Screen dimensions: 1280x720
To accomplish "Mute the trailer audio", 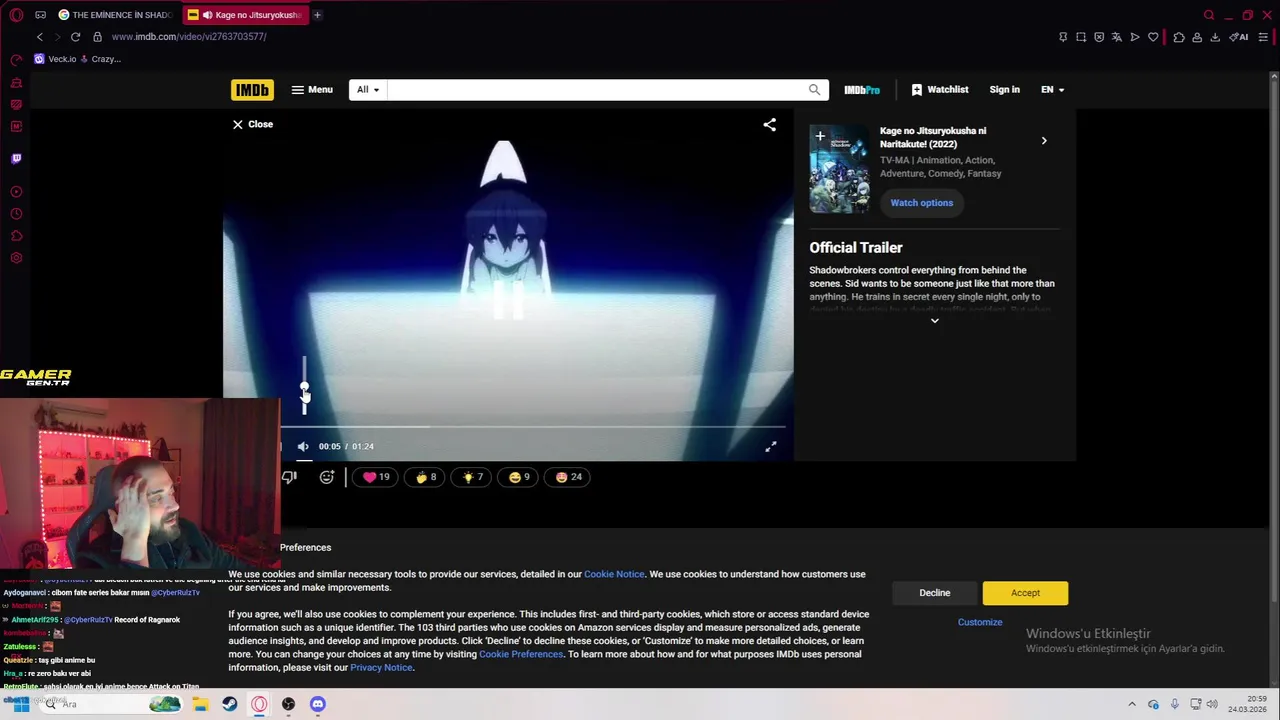I will (x=303, y=447).
